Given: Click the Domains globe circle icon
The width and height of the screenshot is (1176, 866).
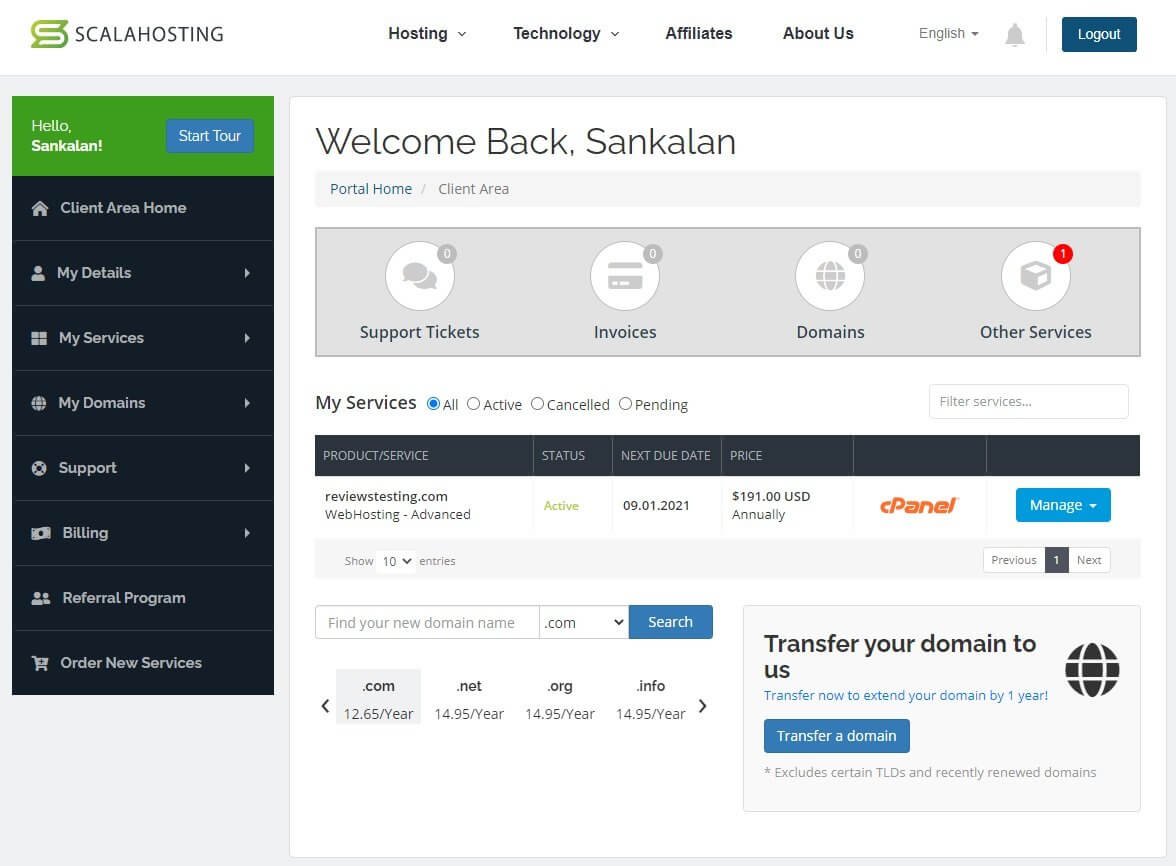Looking at the screenshot, I should (830, 275).
